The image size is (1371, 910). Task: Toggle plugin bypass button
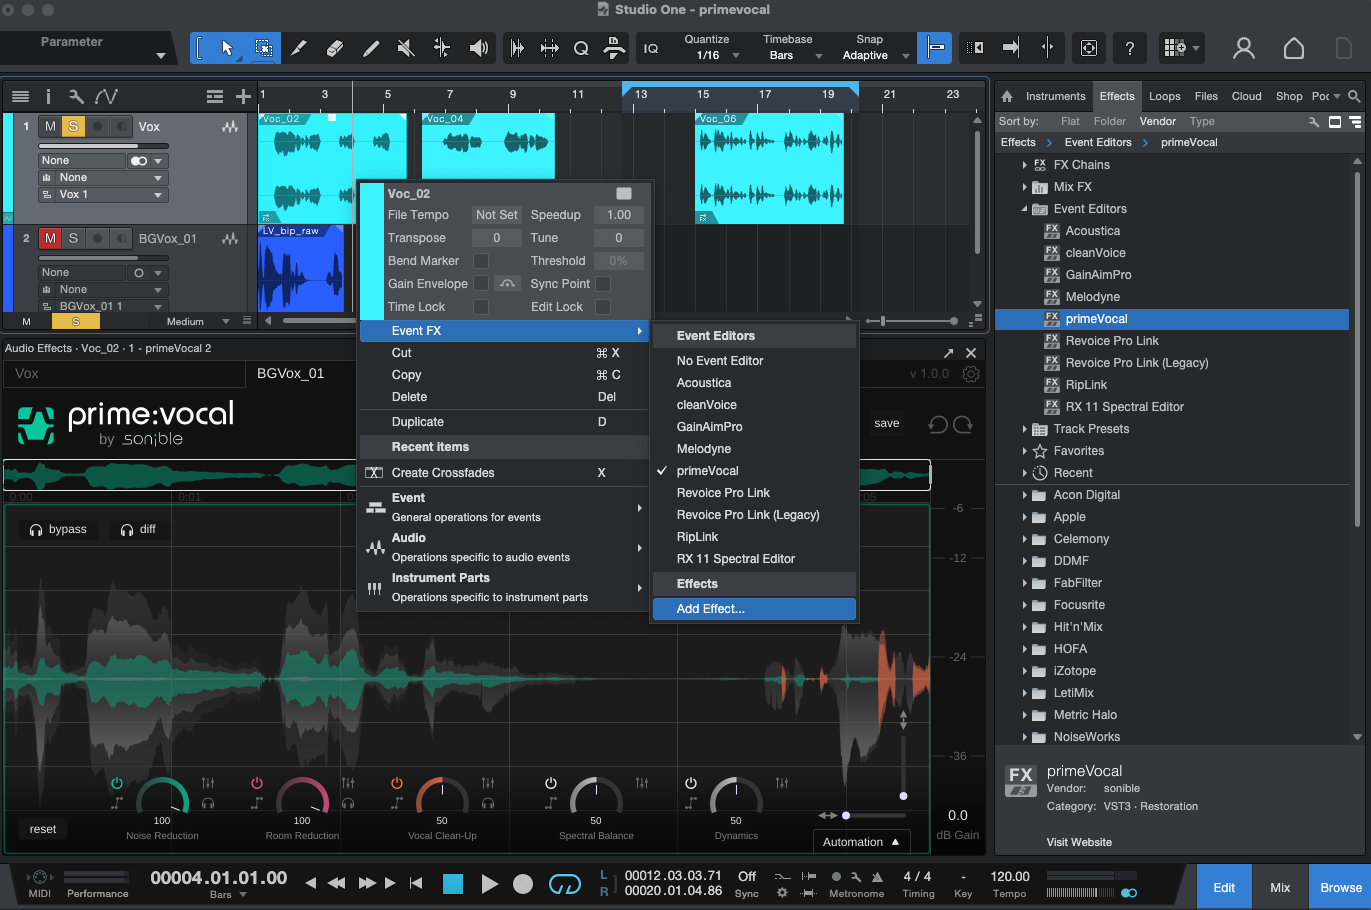[x=58, y=529]
